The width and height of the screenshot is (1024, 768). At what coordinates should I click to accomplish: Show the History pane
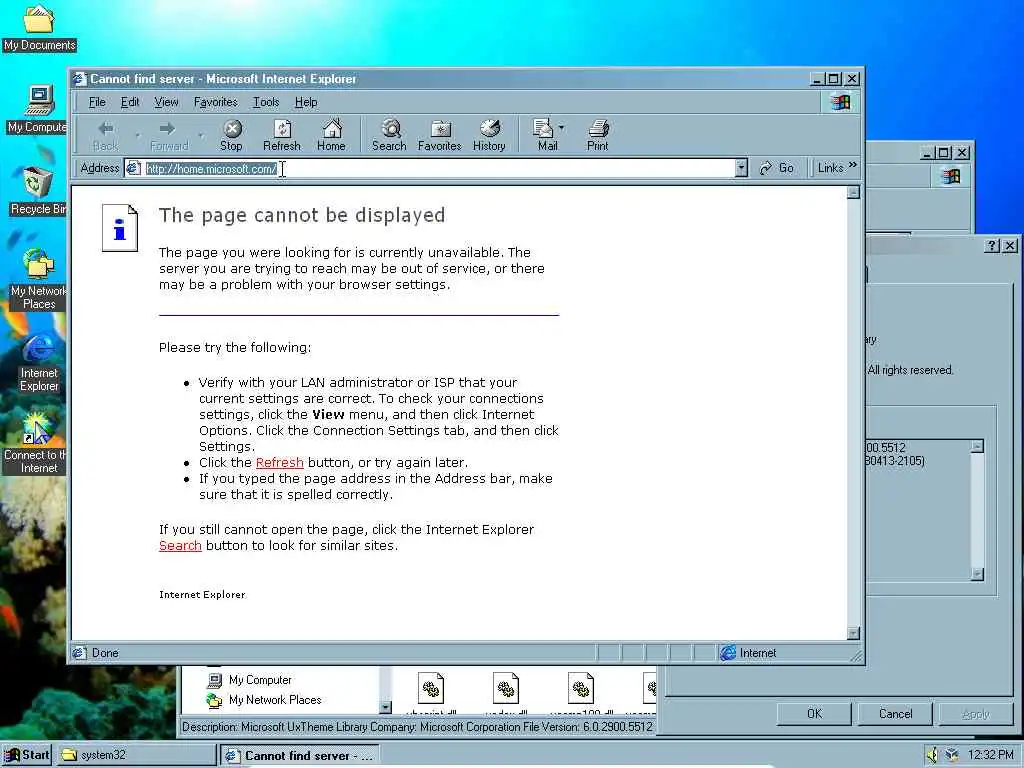coord(489,135)
